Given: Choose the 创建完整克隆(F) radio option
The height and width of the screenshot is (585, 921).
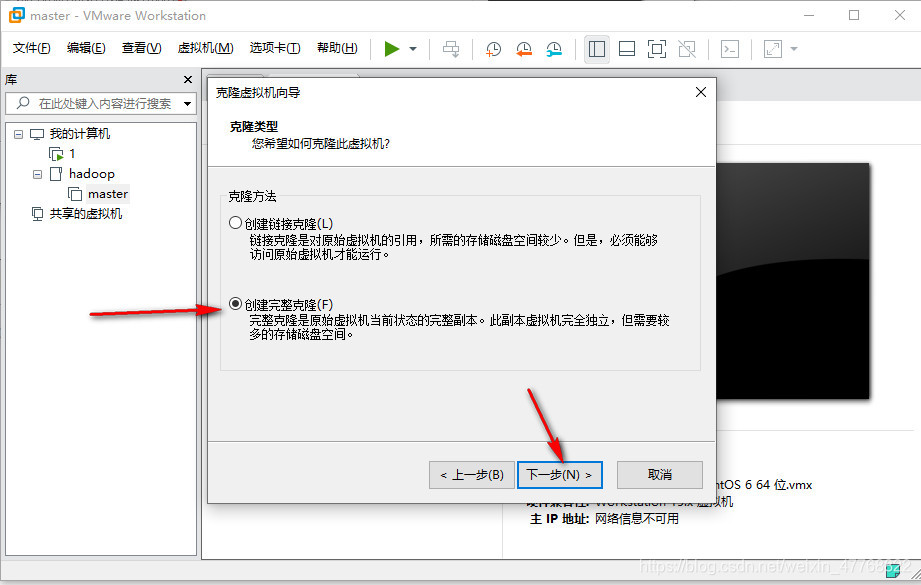Looking at the screenshot, I should coord(235,304).
